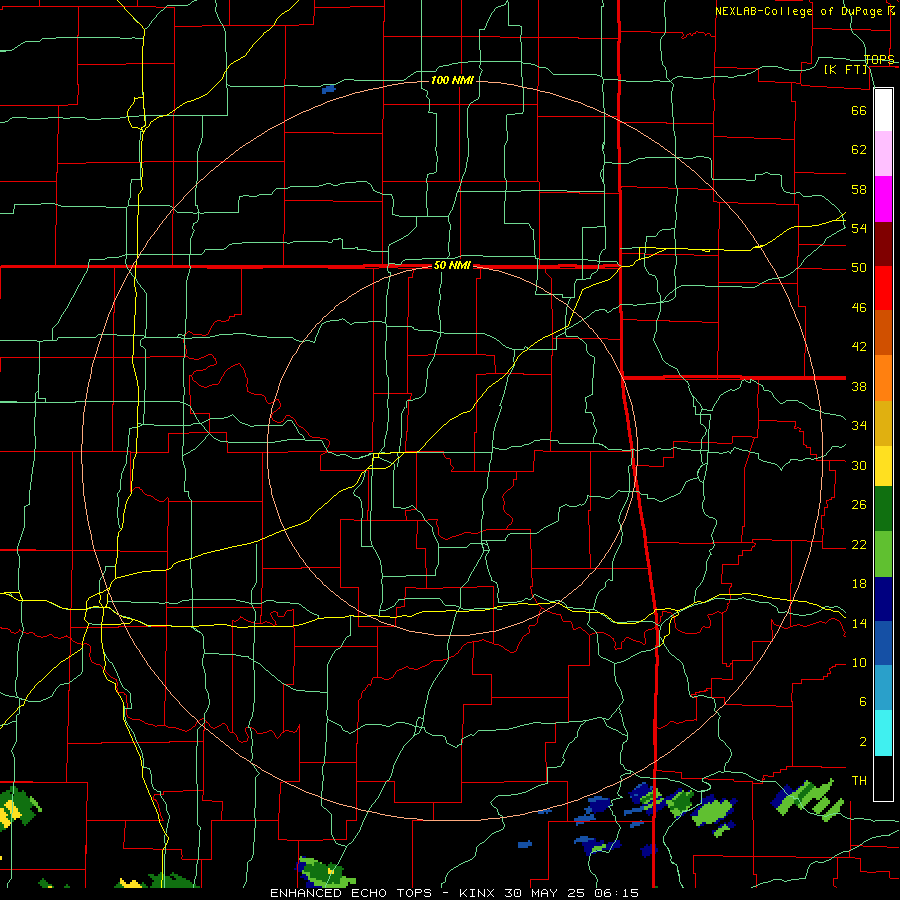Click the 'TOPS' legend title
Screen dimensions: 900x900
pos(879,59)
